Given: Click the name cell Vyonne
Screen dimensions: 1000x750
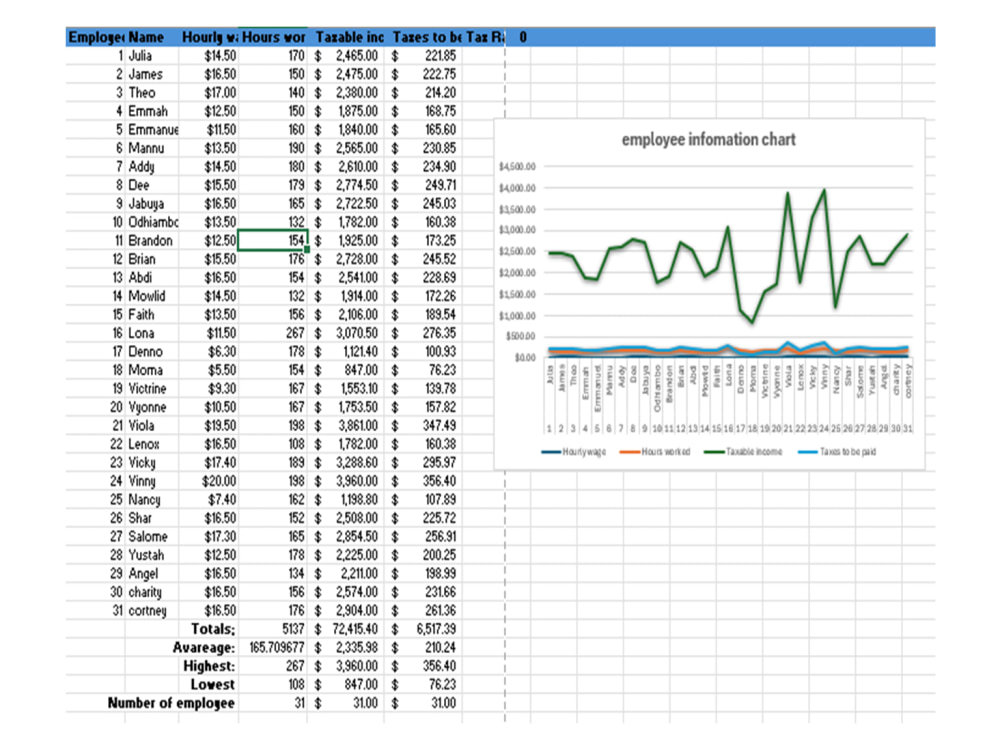Looking at the screenshot, I should pyautogui.click(x=152, y=407).
